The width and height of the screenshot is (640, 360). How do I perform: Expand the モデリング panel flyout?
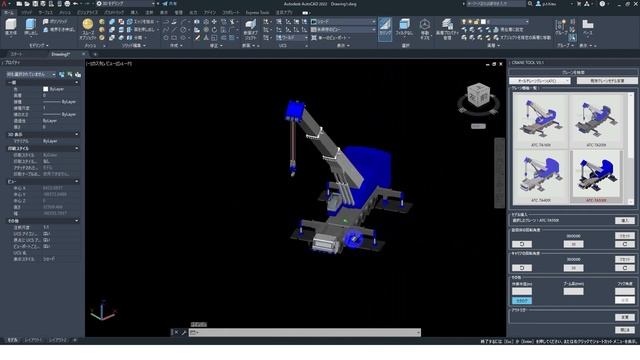coord(39,45)
